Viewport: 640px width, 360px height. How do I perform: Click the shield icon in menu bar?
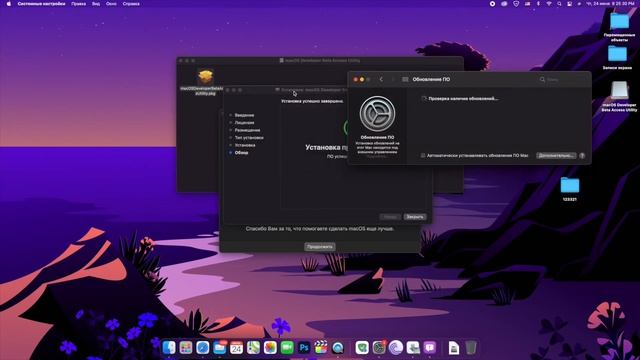[x=516, y=4]
